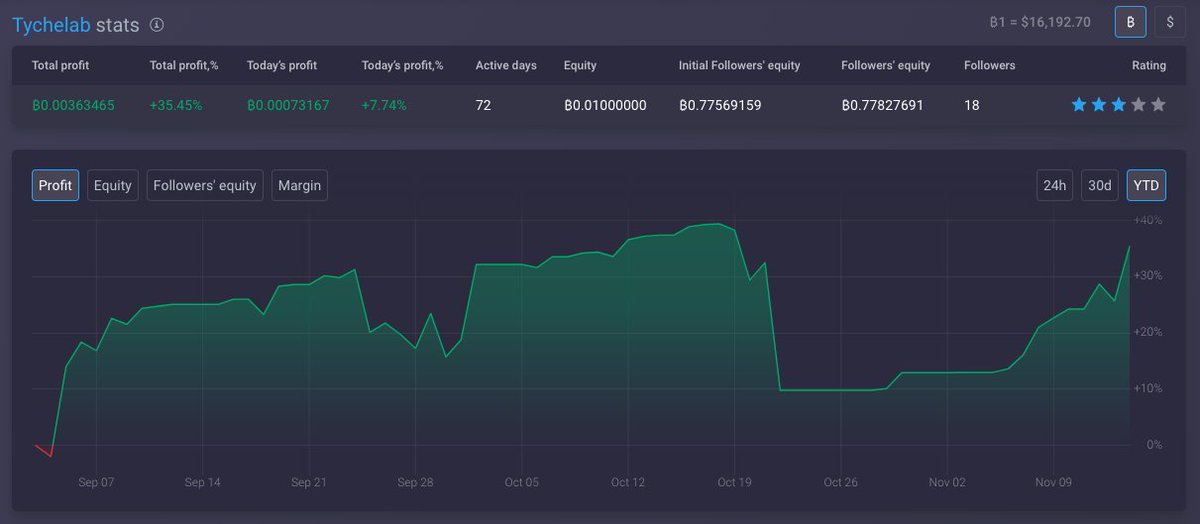The image size is (1200, 524).
Task: Click the Followers count 18
Action: [x=972, y=105]
